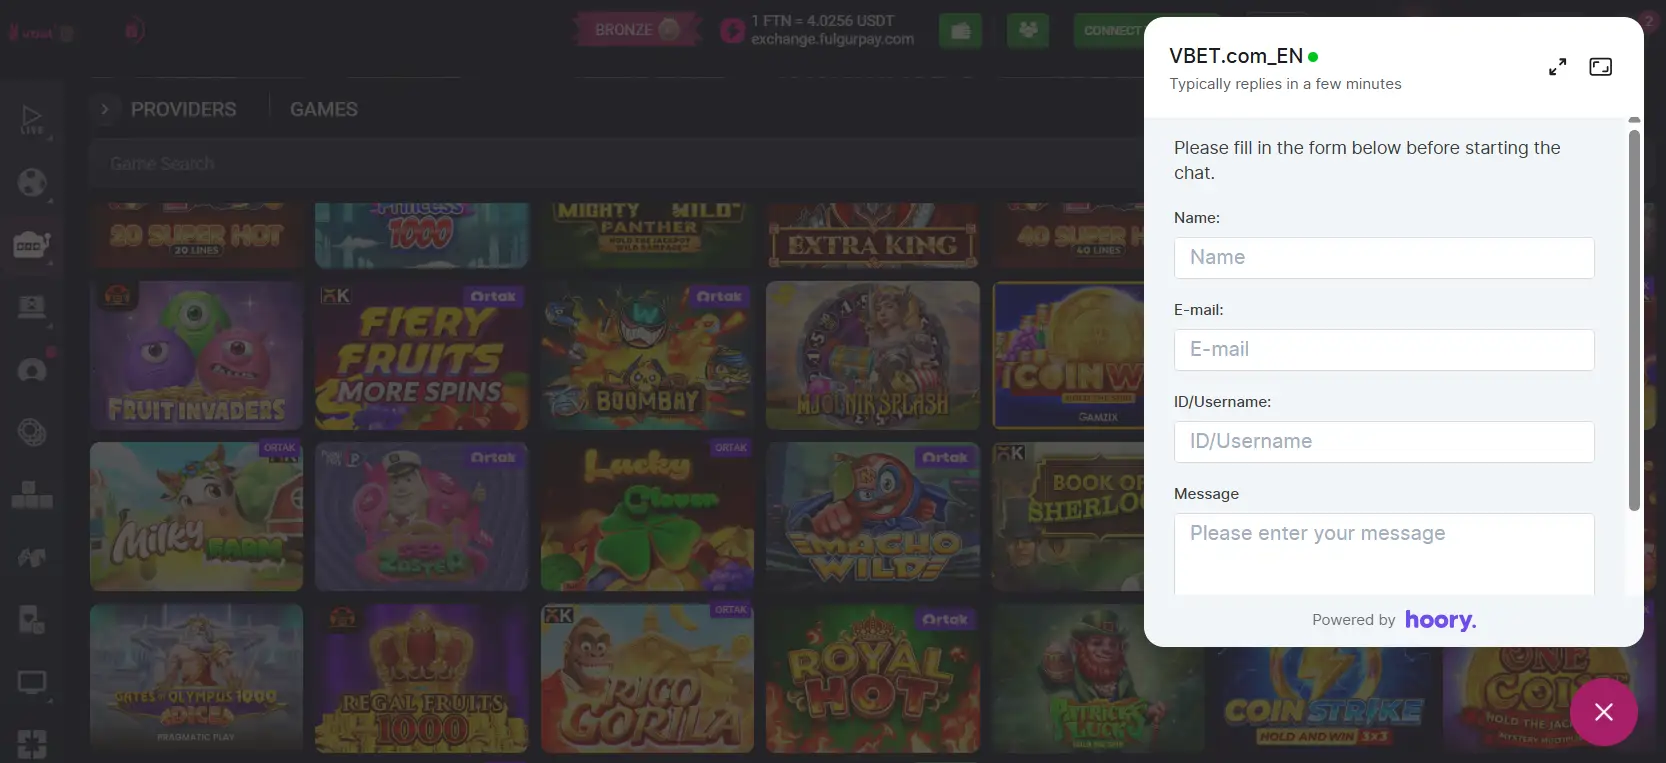Click the ID/Username text field

coord(1384,442)
